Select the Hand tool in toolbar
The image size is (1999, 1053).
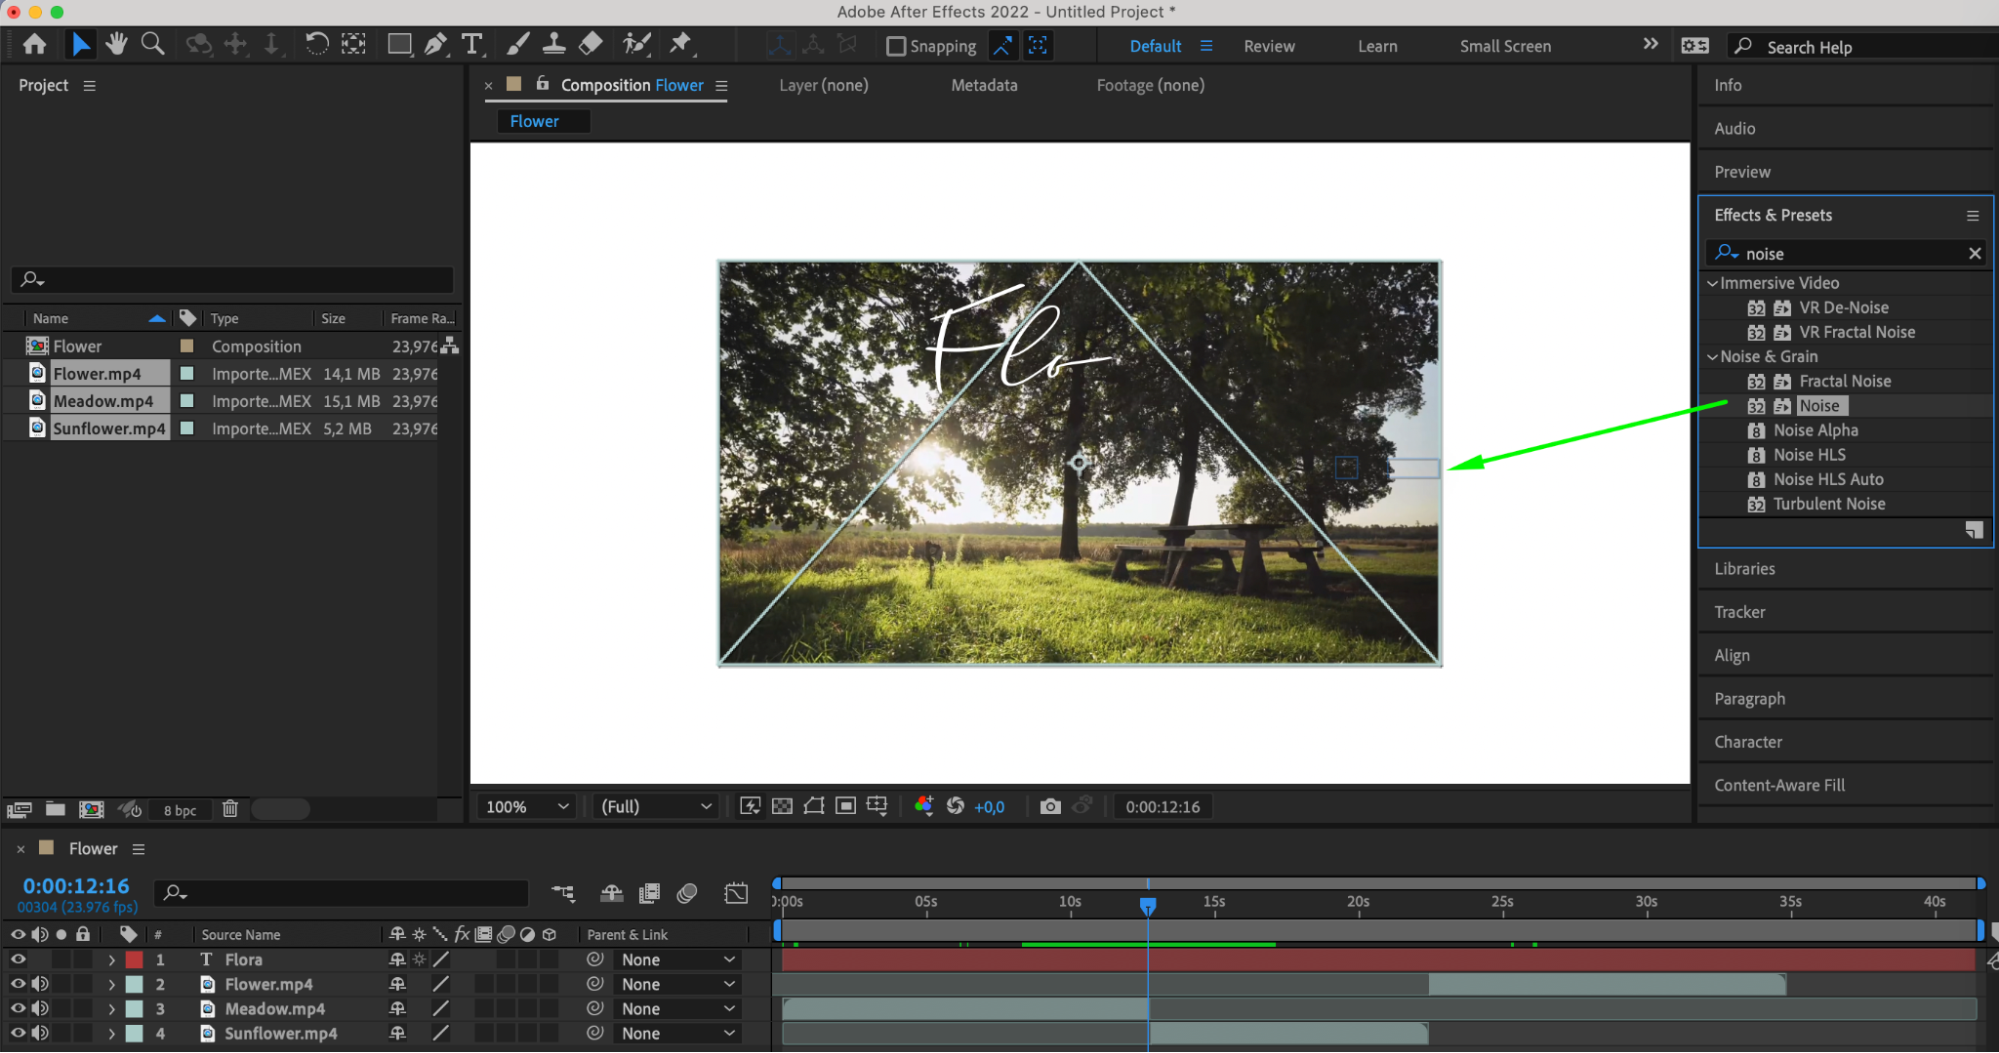(x=116, y=44)
